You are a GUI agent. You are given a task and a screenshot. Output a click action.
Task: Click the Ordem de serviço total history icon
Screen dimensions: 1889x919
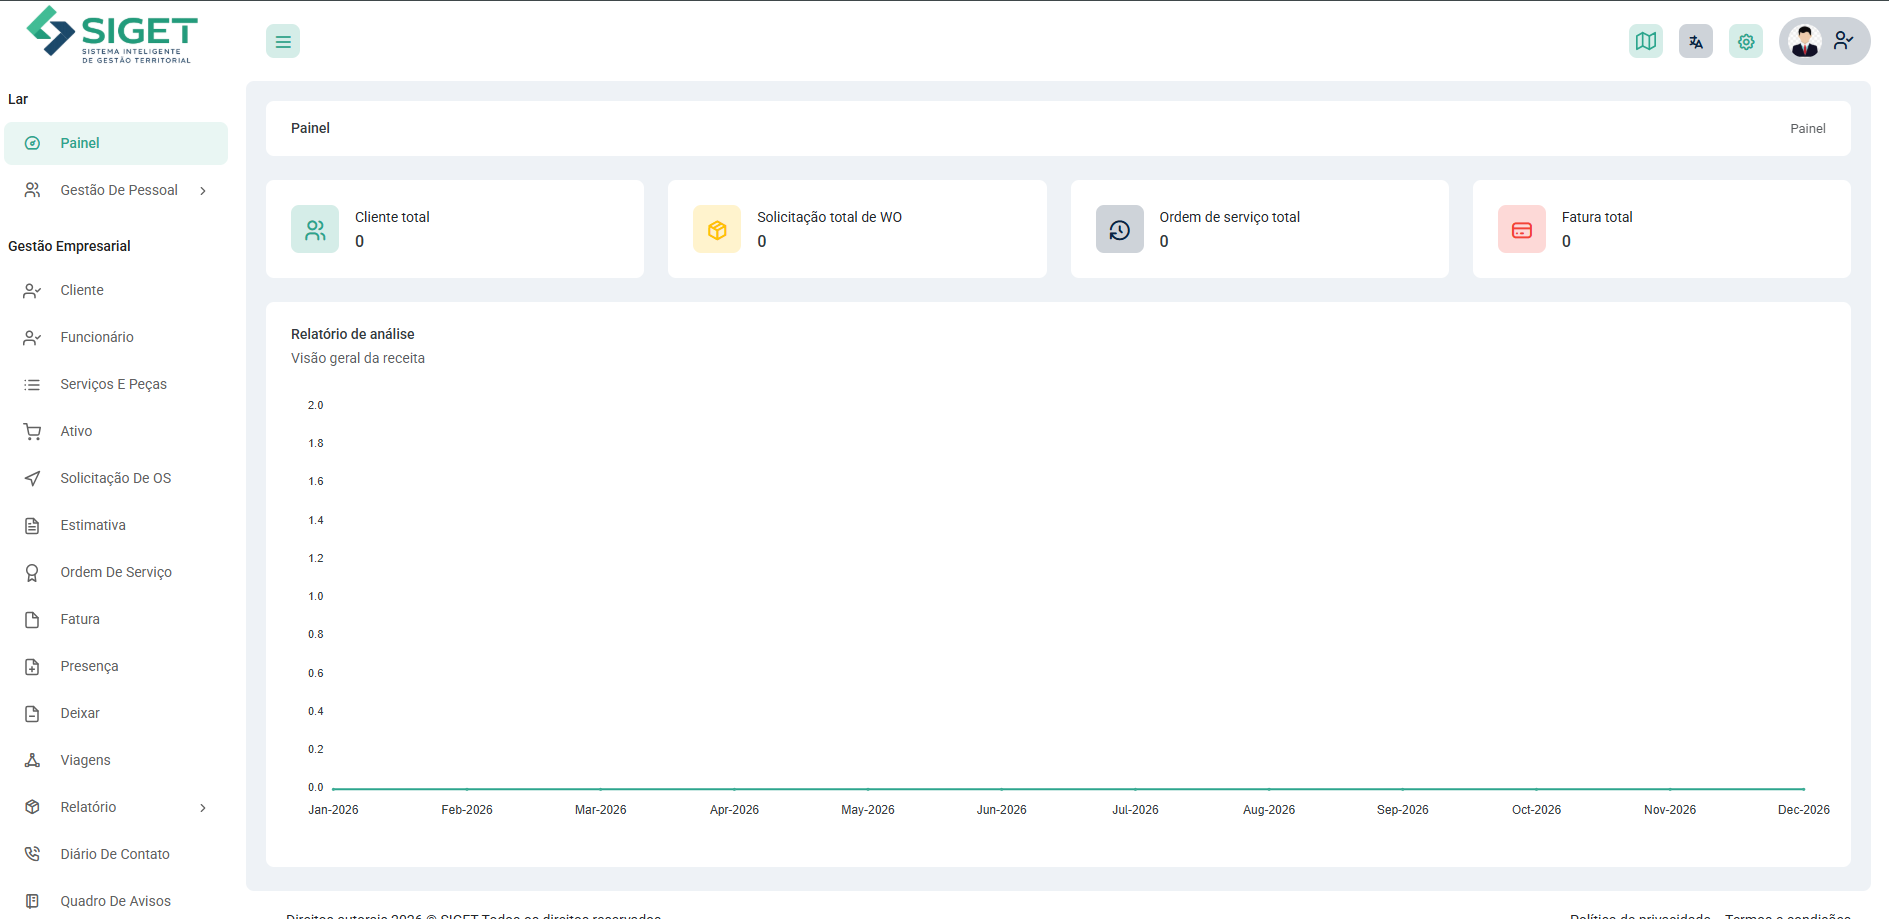pos(1120,229)
